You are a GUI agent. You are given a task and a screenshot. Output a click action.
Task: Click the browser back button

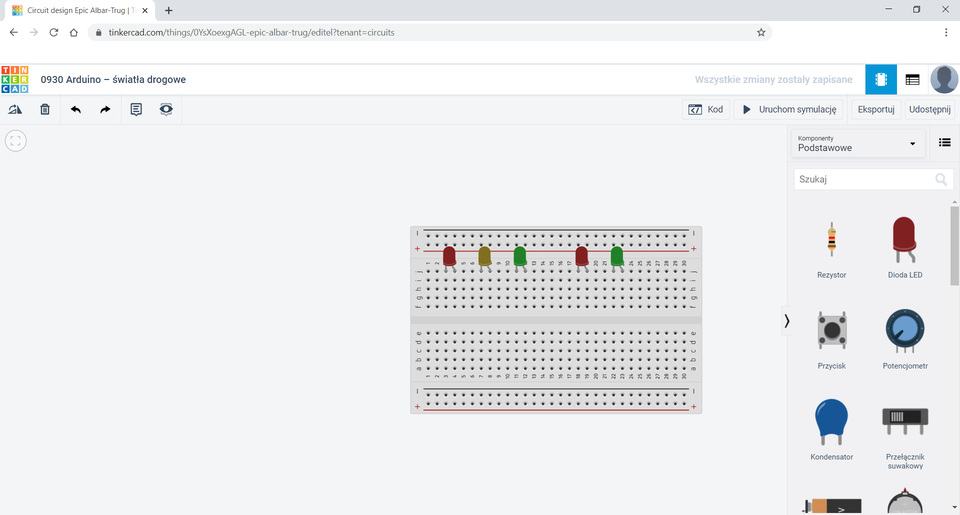[x=13, y=32]
